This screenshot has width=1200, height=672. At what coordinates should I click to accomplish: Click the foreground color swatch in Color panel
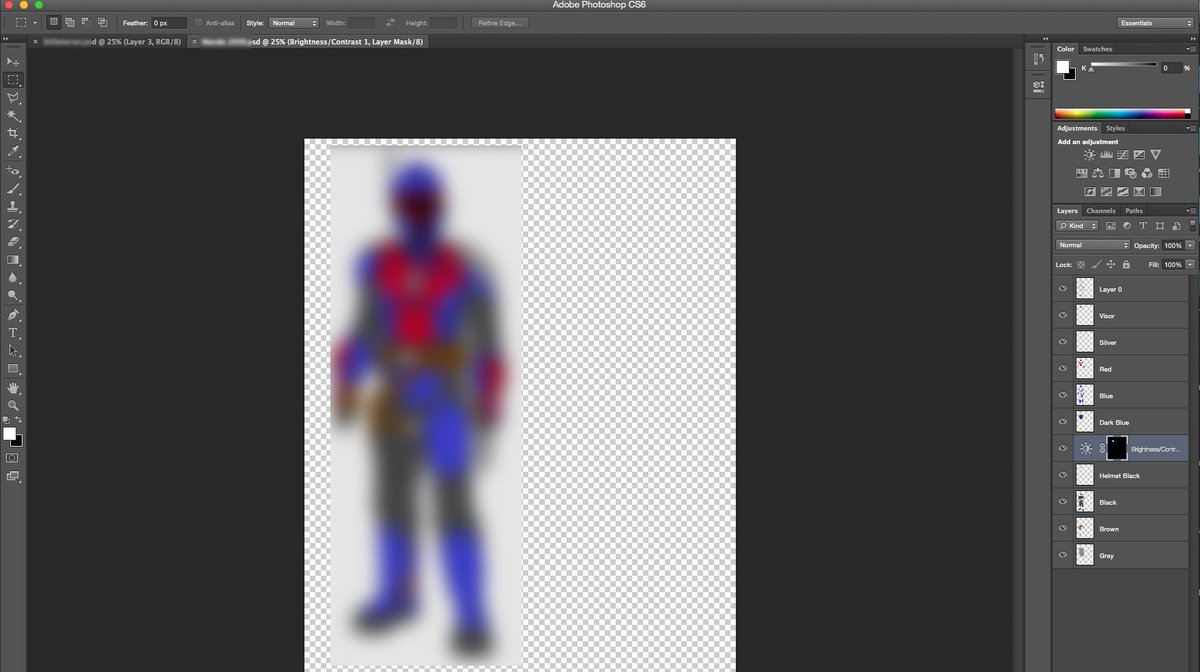1064,67
